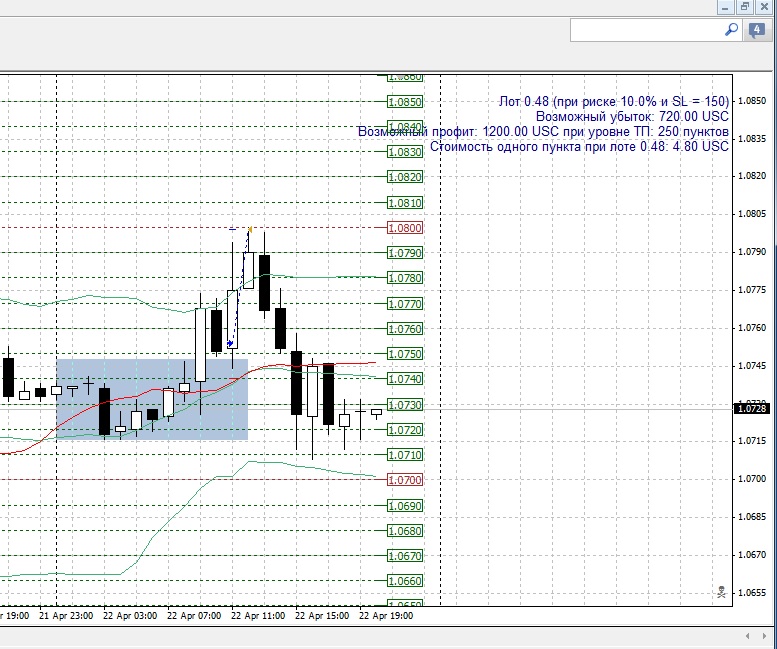Click the boxed green level label 1.0740
Screen dimensions: 777x649
point(405,379)
